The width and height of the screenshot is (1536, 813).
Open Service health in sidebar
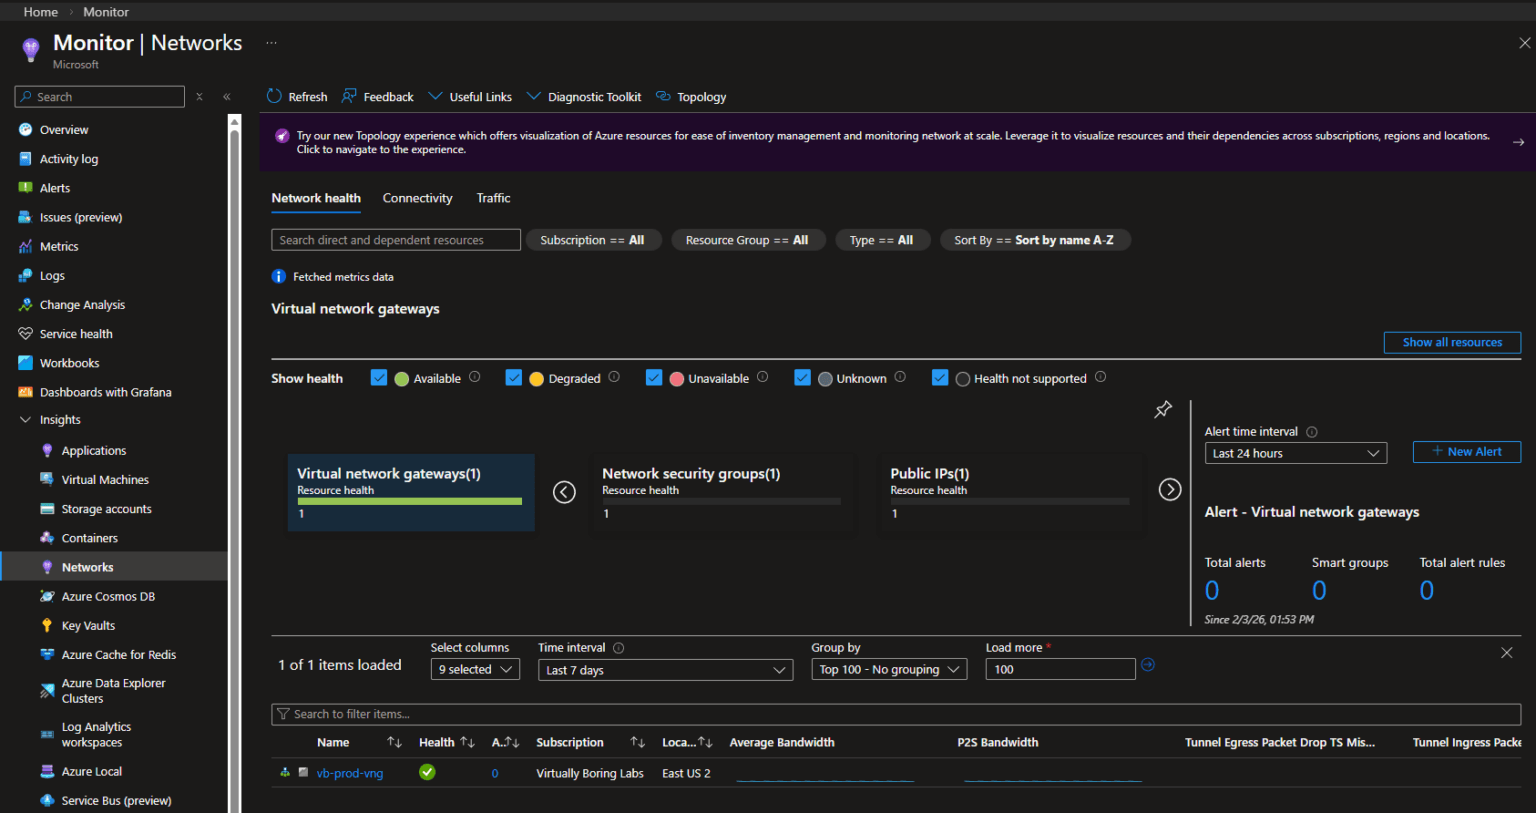pos(76,334)
